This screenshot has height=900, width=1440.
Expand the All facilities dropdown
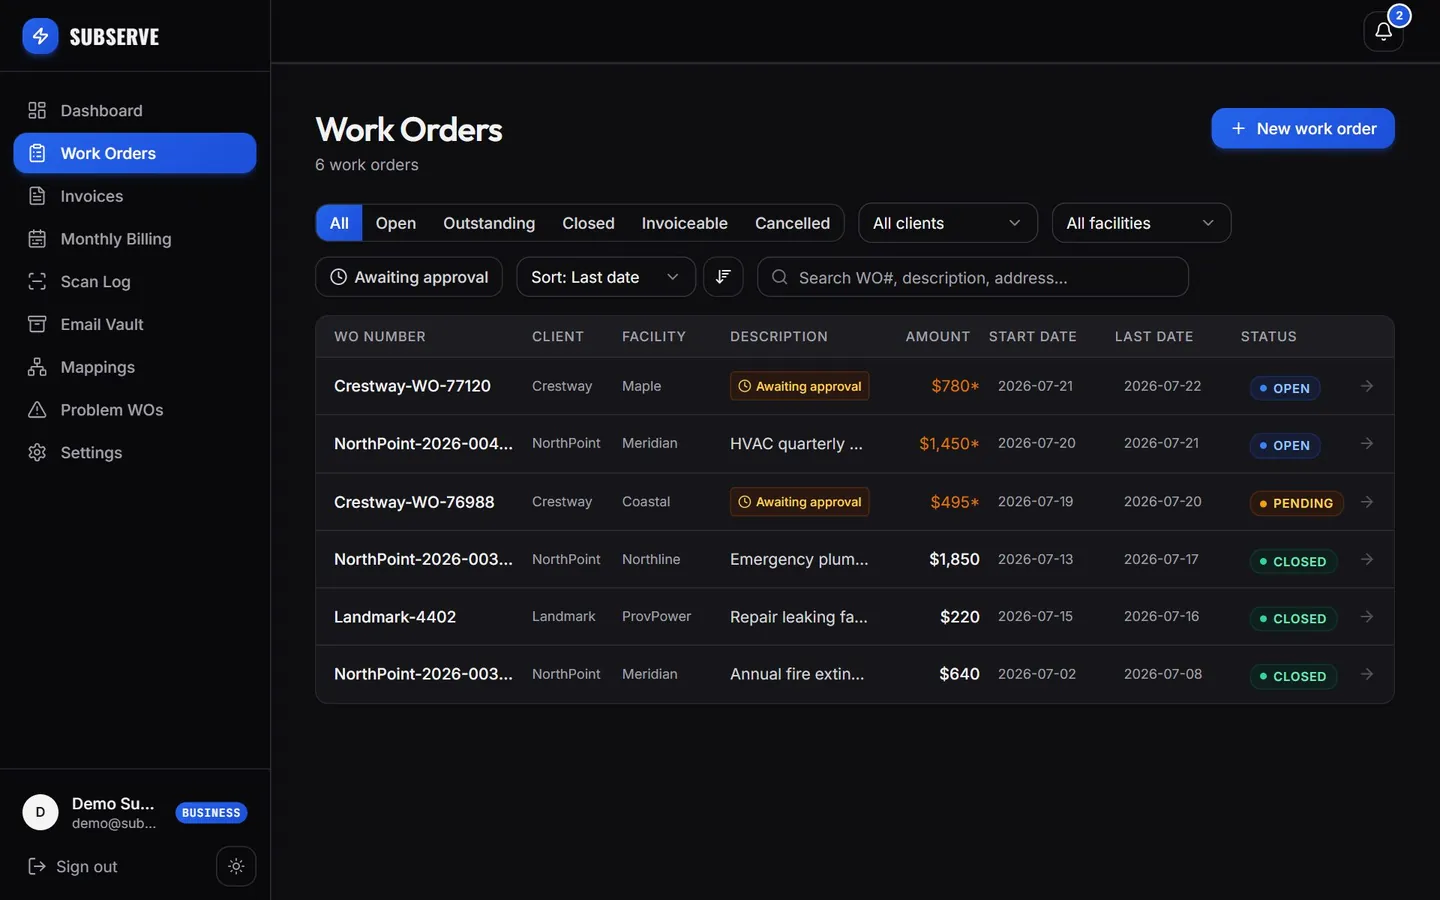click(1141, 223)
